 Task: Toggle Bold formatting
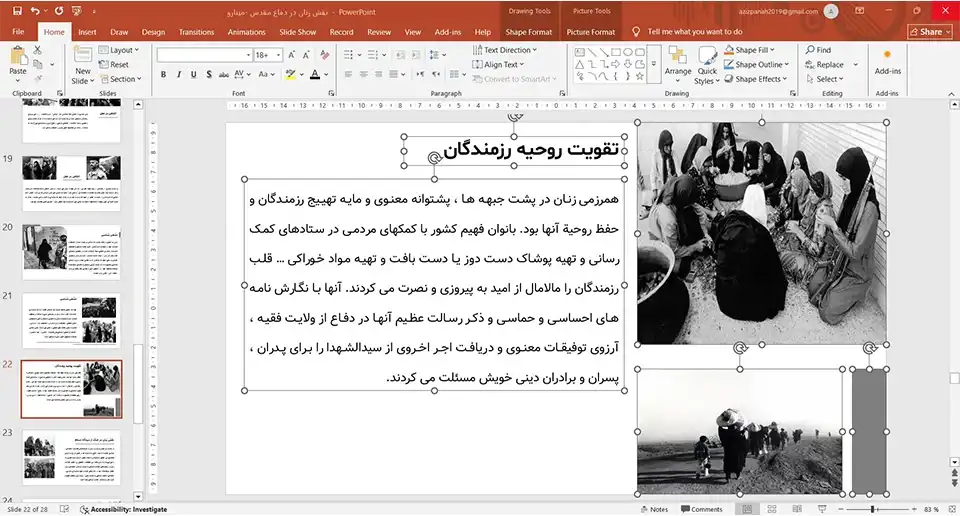coord(163,74)
